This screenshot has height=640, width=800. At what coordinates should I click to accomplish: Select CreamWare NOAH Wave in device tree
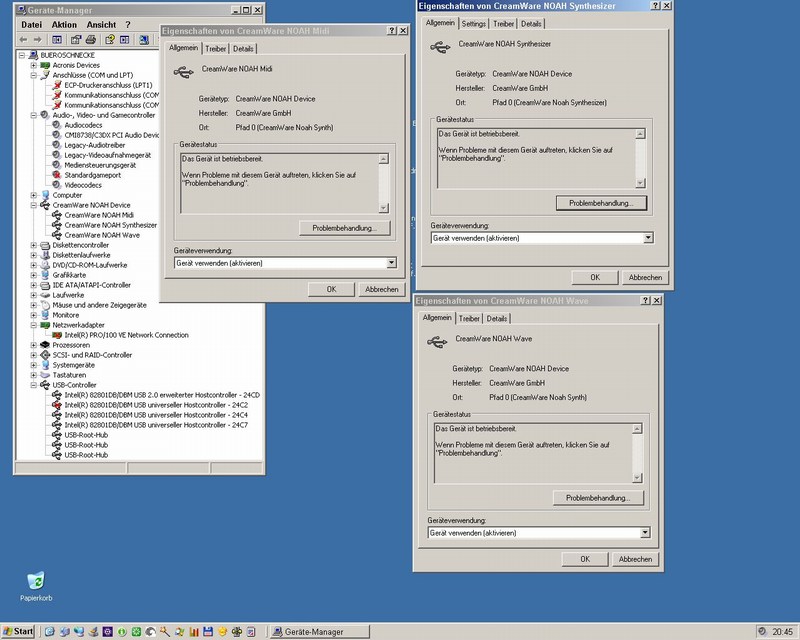(102, 235)
